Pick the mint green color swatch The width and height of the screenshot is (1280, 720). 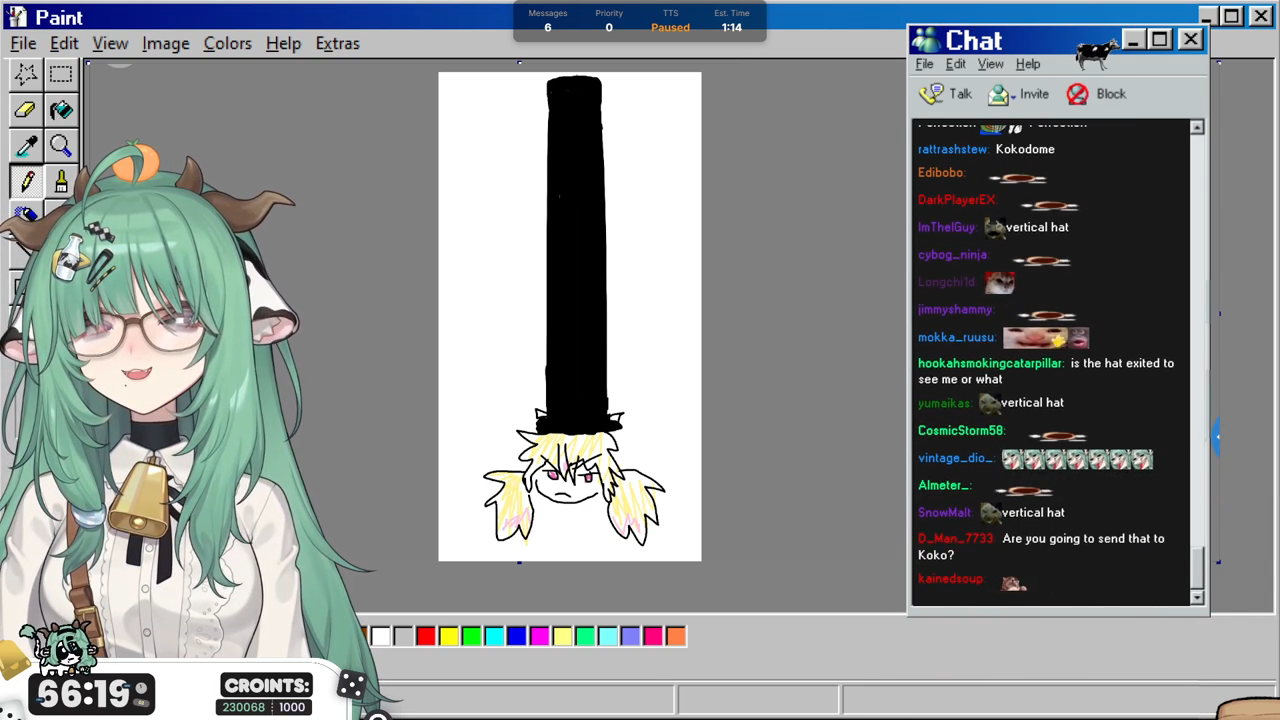pyautogui.click(x=585, y=636)
